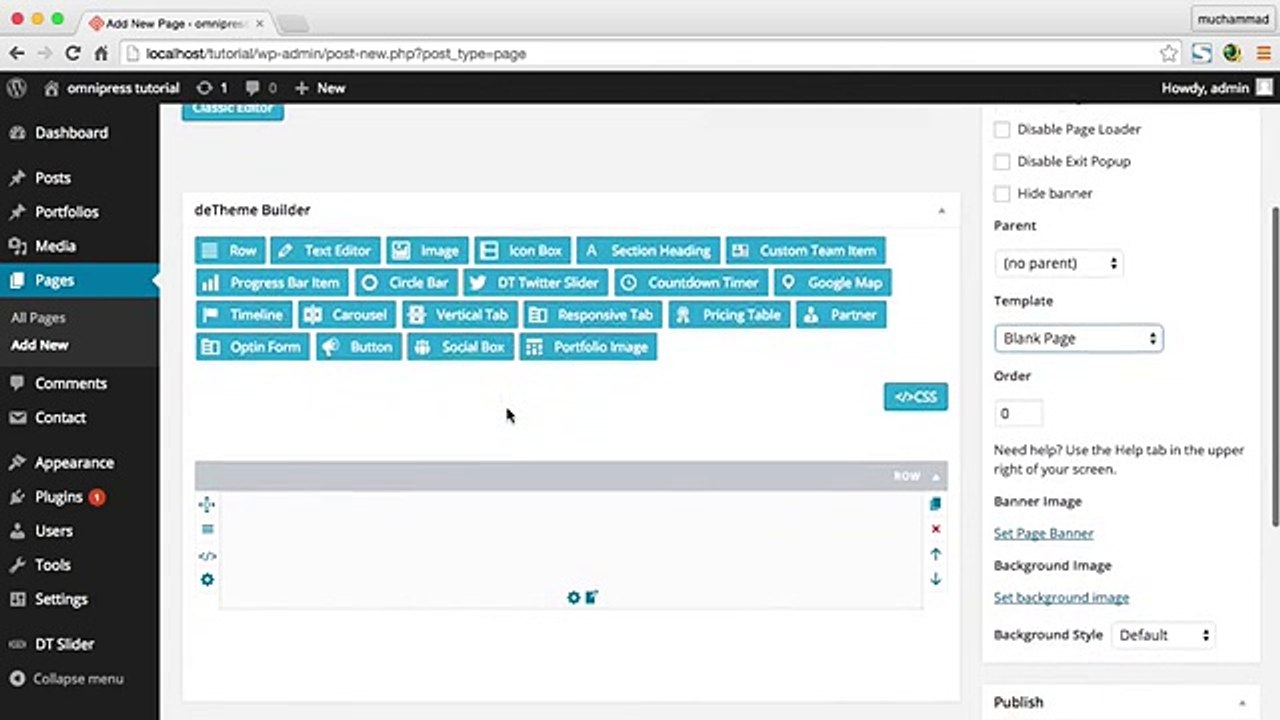Screen dimensions: 1280x720
Task: Add a Carousel element
Action: [346, 315]
